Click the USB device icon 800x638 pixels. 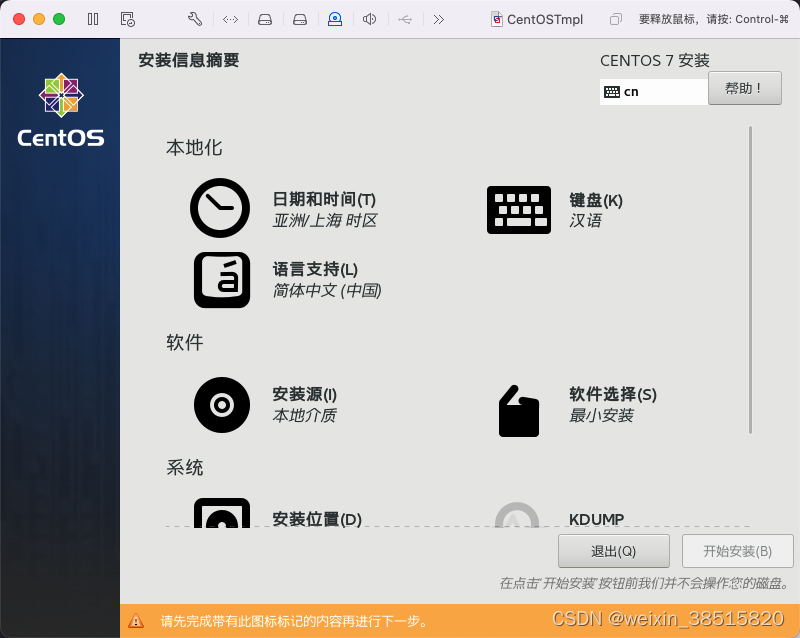point(405,19)
